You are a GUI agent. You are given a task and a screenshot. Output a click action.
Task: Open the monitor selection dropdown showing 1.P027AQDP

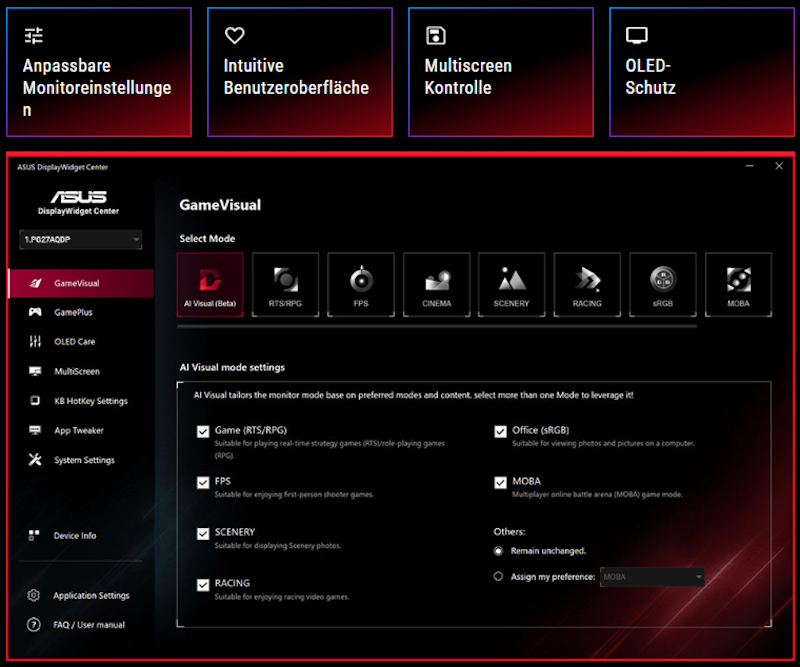tap(80, 240)
